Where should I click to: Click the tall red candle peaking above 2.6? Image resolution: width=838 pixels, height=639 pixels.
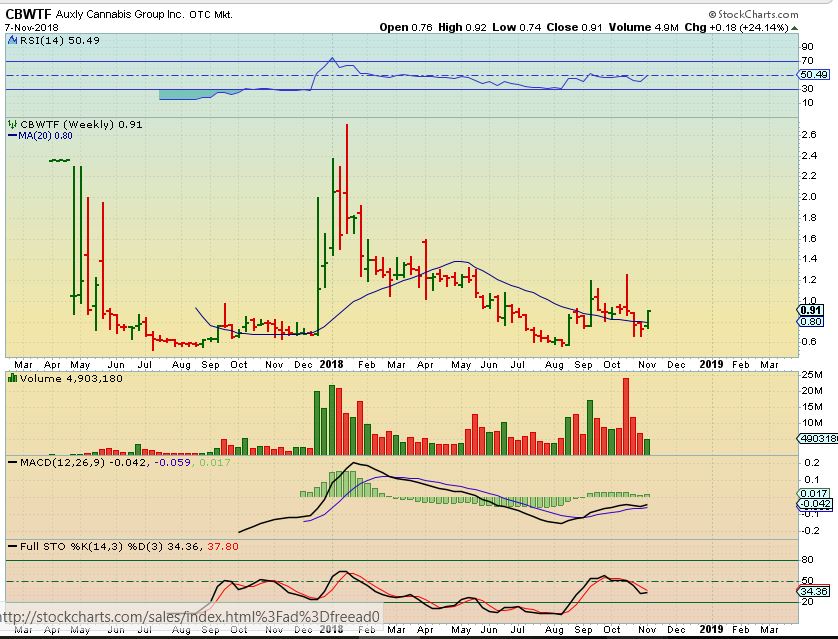(x=347, y=179)
